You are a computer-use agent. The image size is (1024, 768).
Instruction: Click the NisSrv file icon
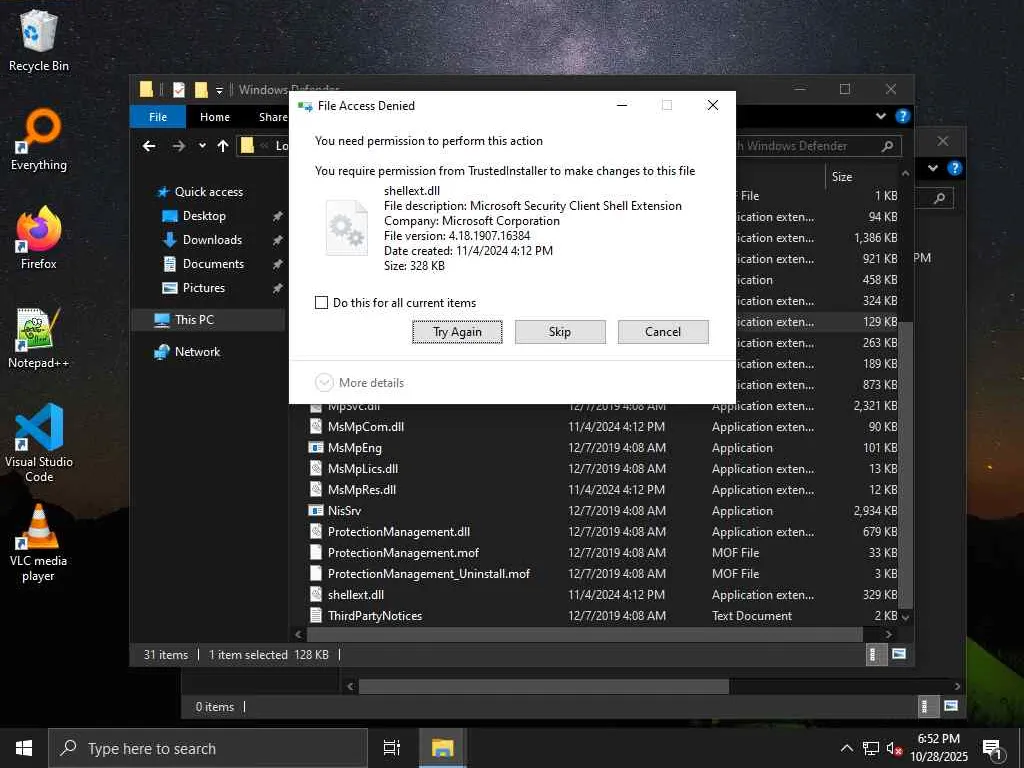[x=316, y=511]
